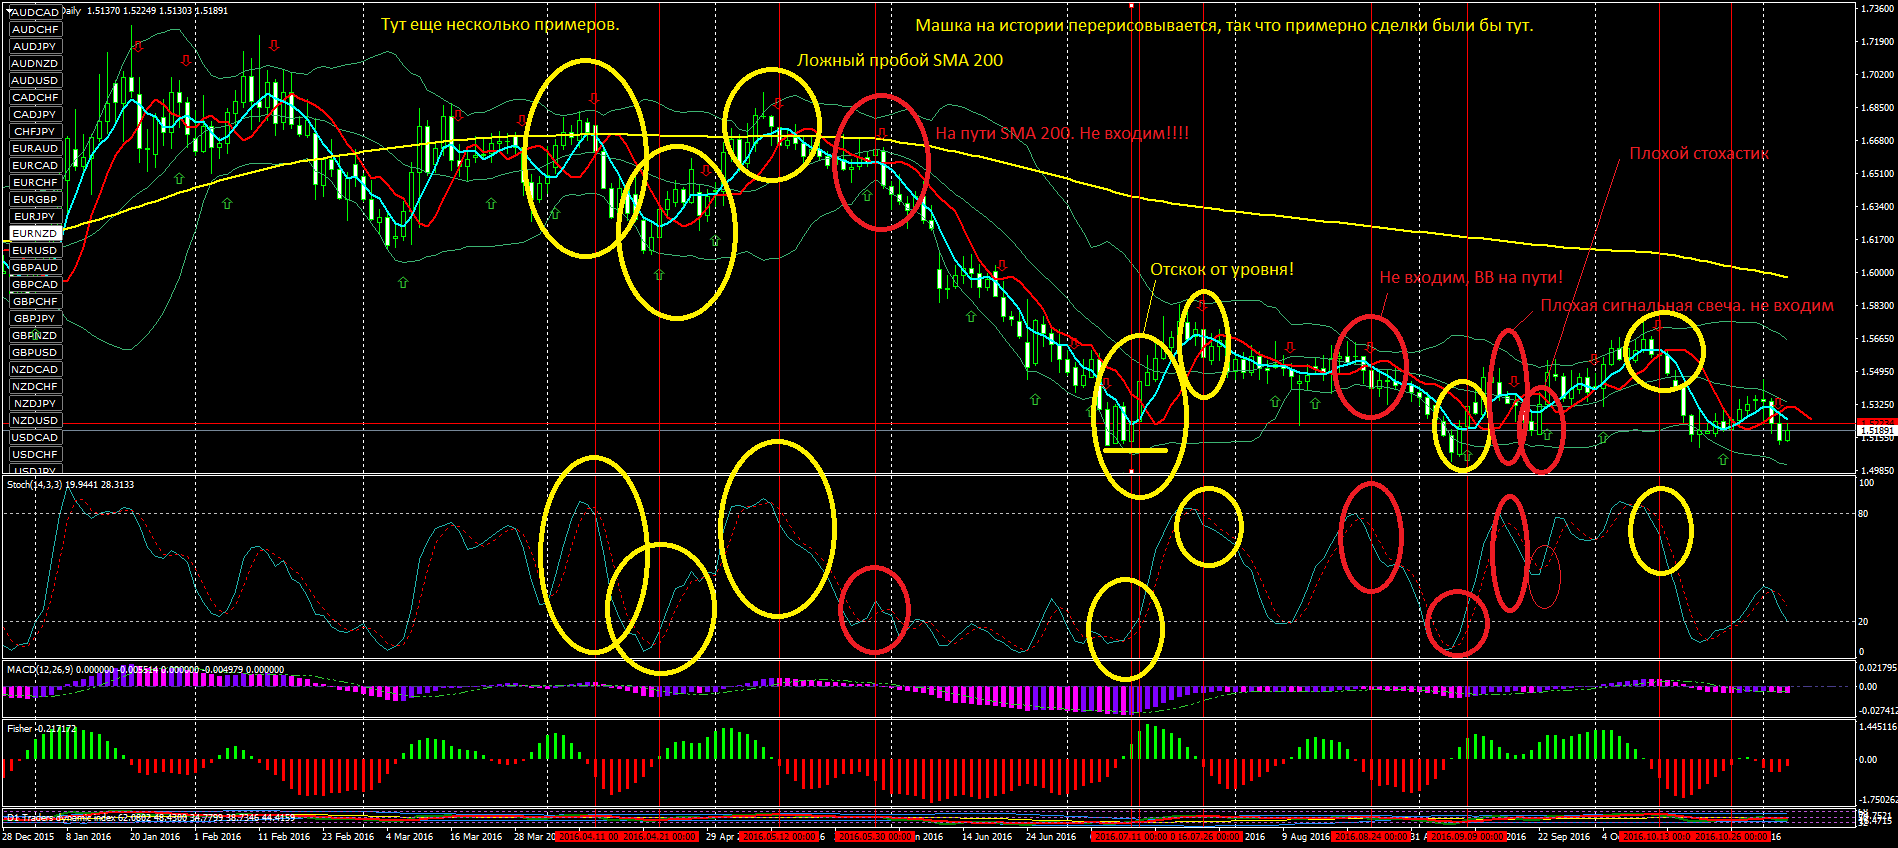Select text label 'Ложный пробой SMA 200'
The image size is (1898, 848).
point(900,60)
